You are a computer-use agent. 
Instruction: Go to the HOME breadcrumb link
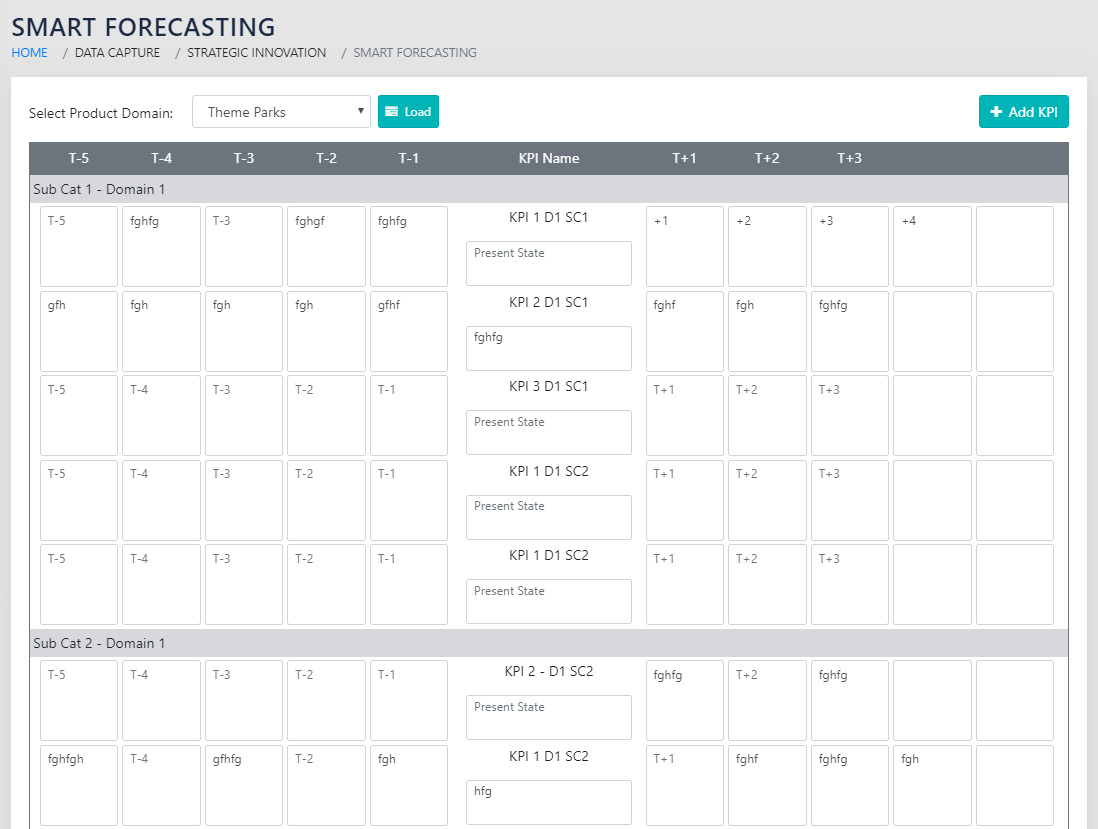(29, 53)
